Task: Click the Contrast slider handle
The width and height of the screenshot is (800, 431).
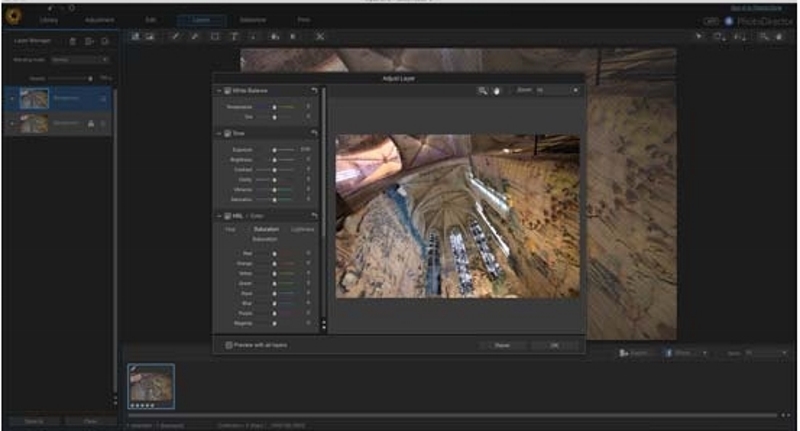Action: click(x=274, y=170)
